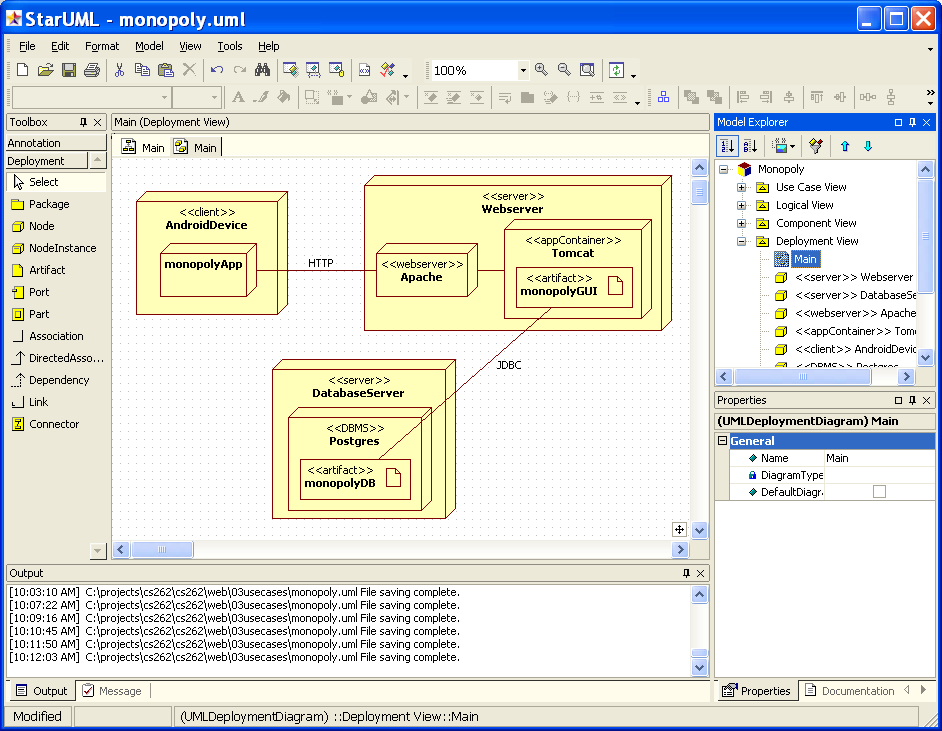Viewport: 942px width, 731px height.
Task: Select the Association tool in Toolbox
Action: 56,336
